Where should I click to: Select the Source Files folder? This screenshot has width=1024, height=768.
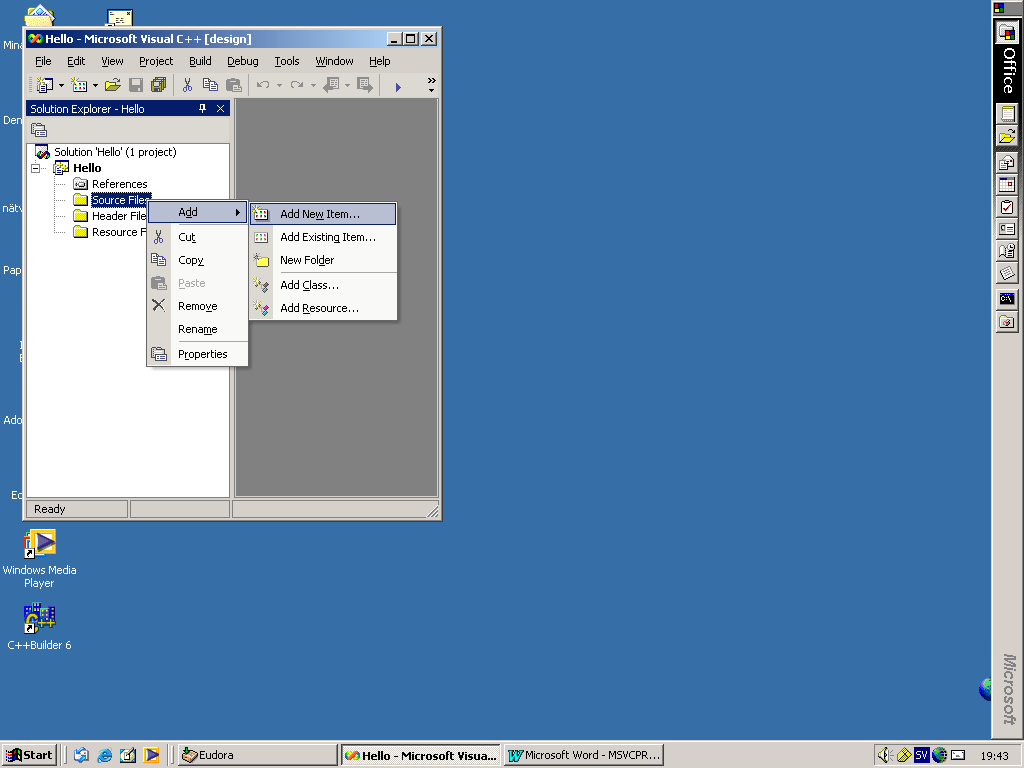coord(121,200)
